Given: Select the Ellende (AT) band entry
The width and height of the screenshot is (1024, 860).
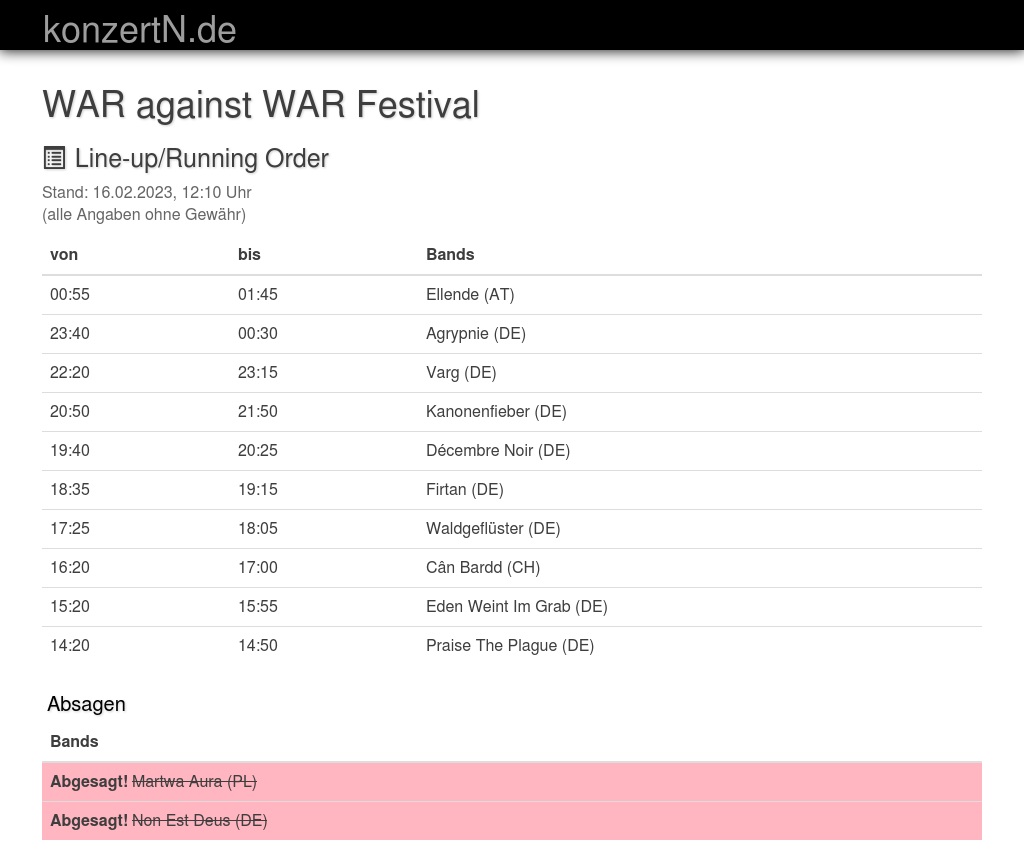Looking at the screenshot, I should click(469, 294).
